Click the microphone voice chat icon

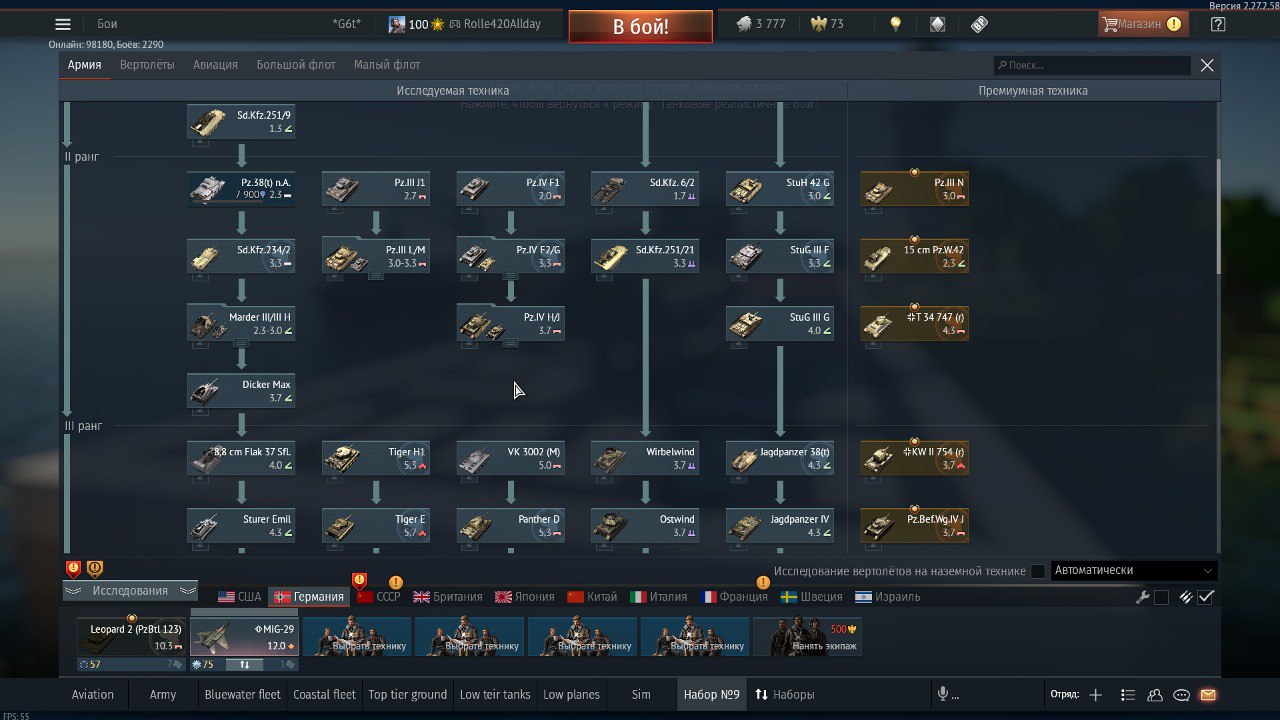942,694
